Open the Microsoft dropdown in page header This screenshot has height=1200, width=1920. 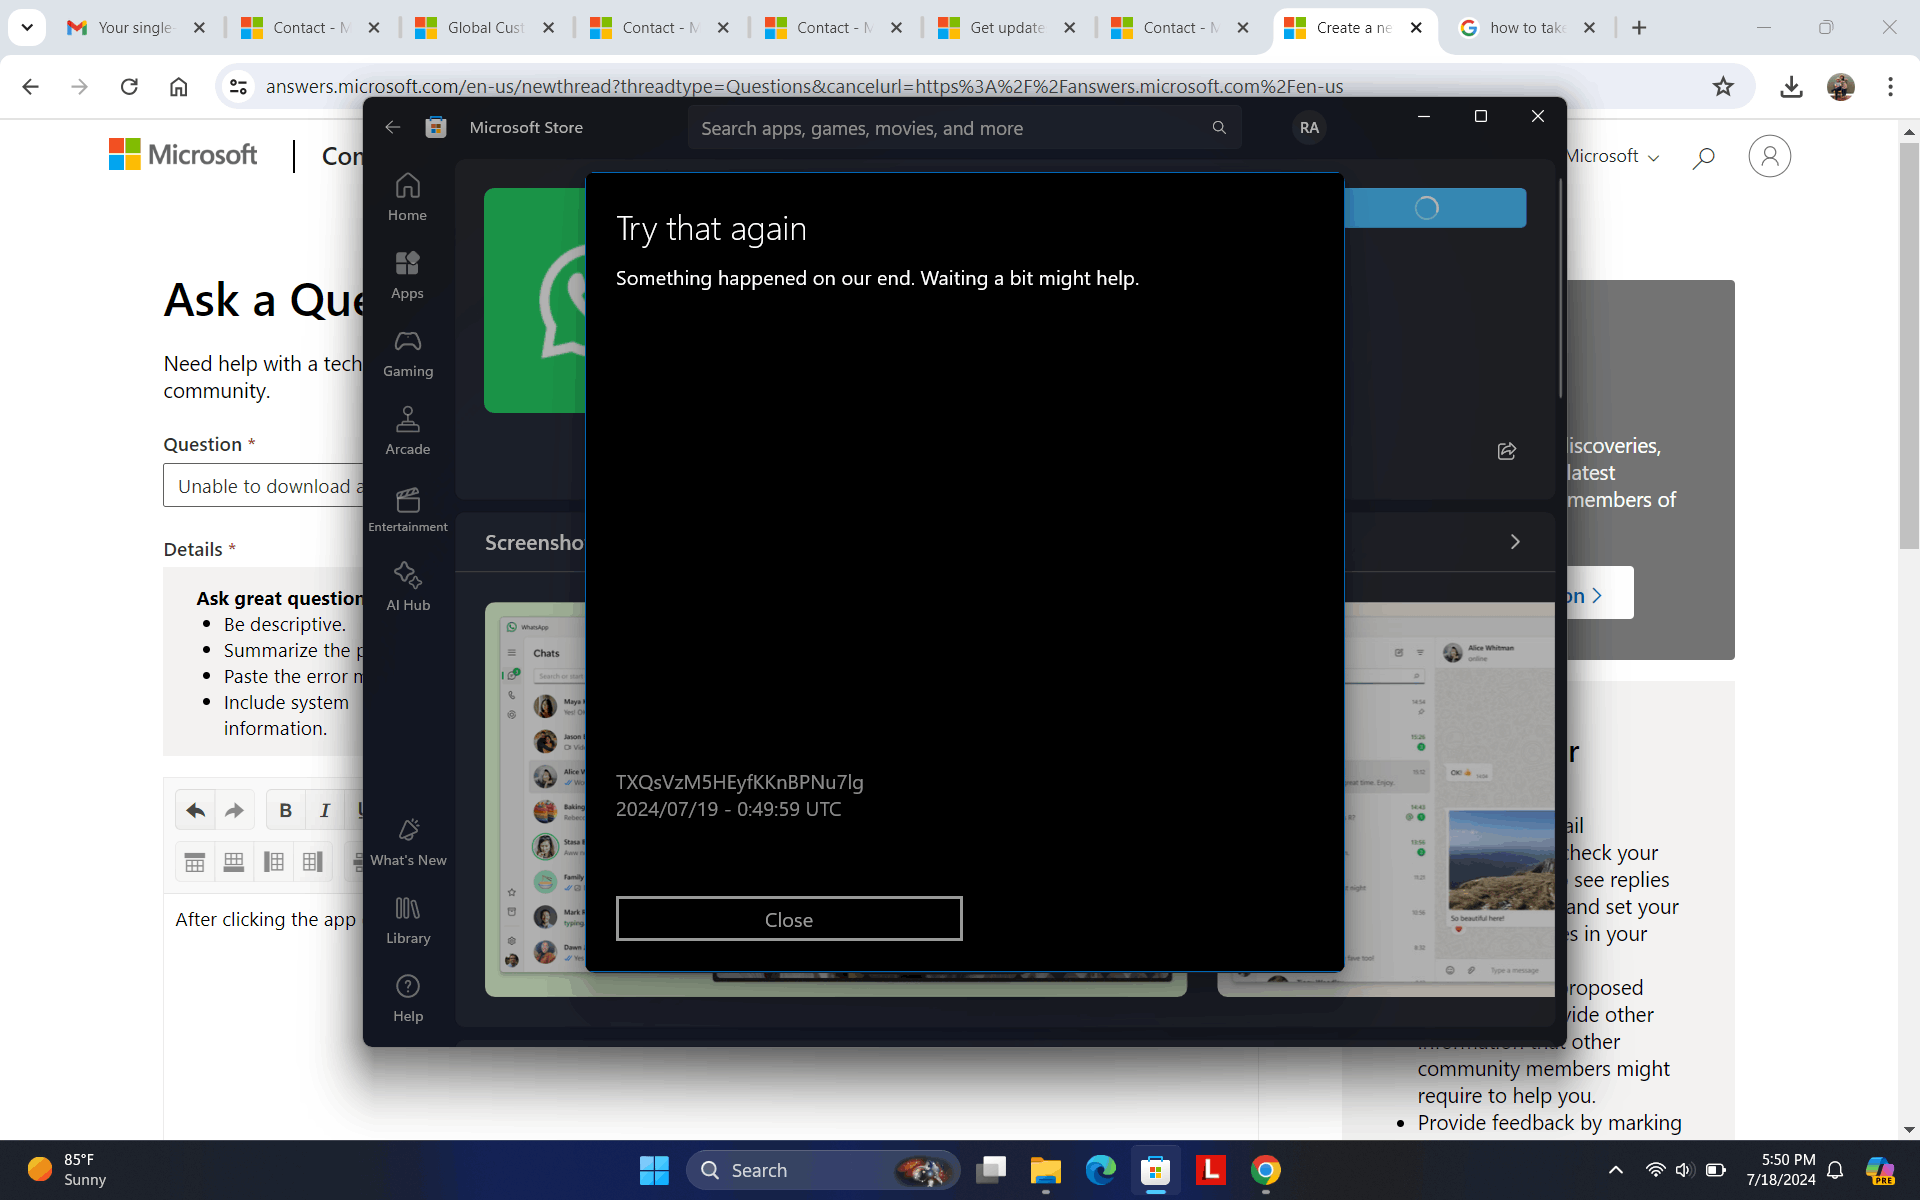click(1612, 156)
